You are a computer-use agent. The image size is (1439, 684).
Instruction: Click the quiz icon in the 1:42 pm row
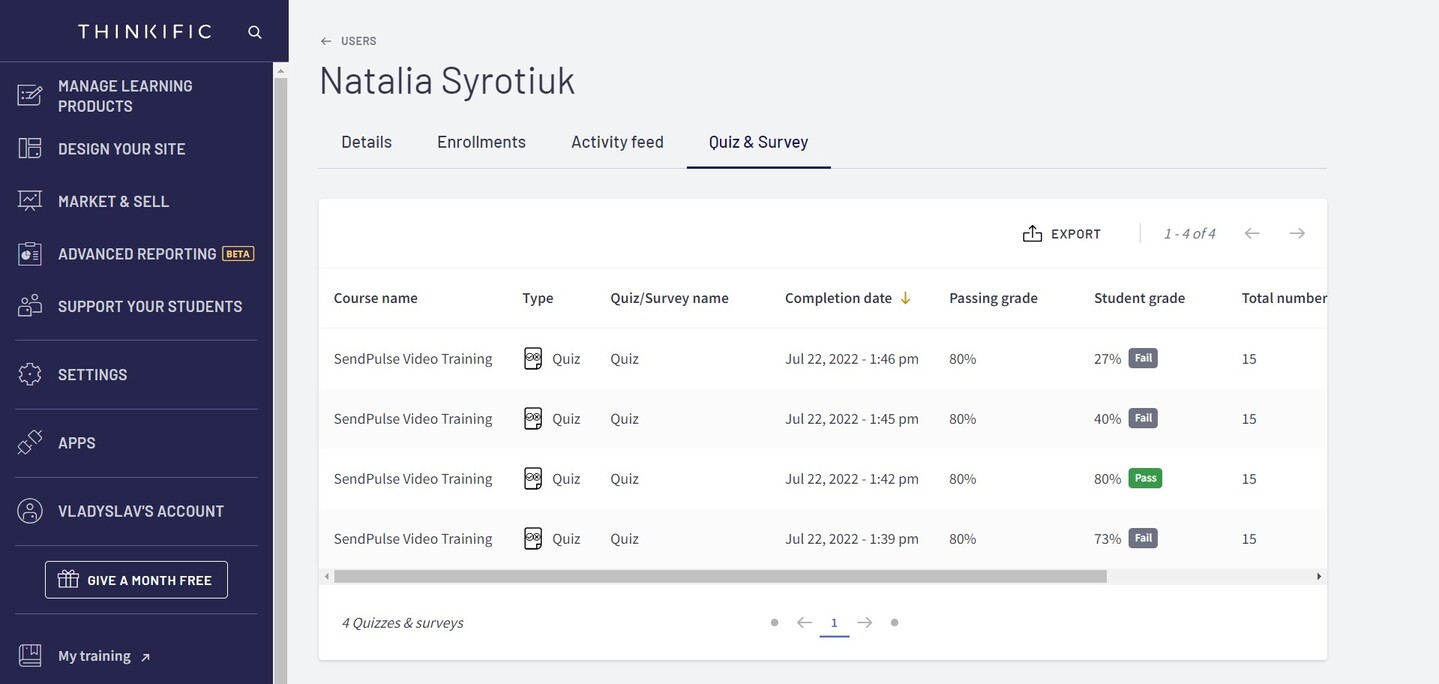[533, 478]
